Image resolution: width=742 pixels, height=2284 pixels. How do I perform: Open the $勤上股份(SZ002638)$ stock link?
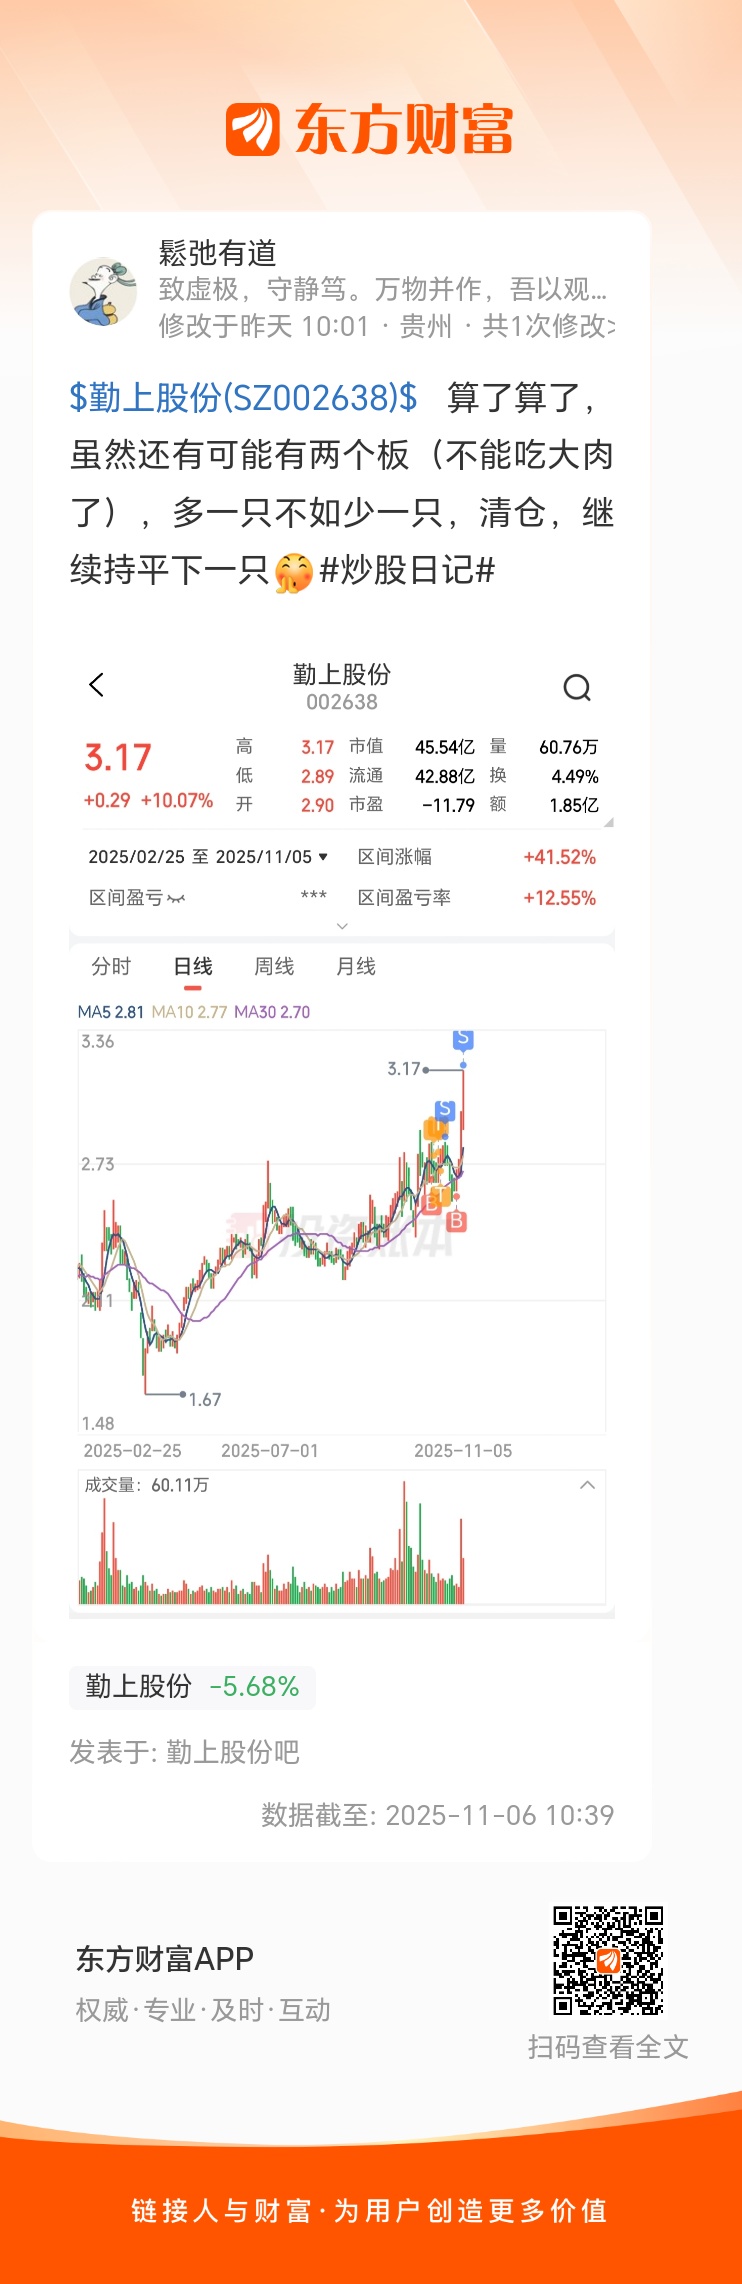(x=243, y=398)
